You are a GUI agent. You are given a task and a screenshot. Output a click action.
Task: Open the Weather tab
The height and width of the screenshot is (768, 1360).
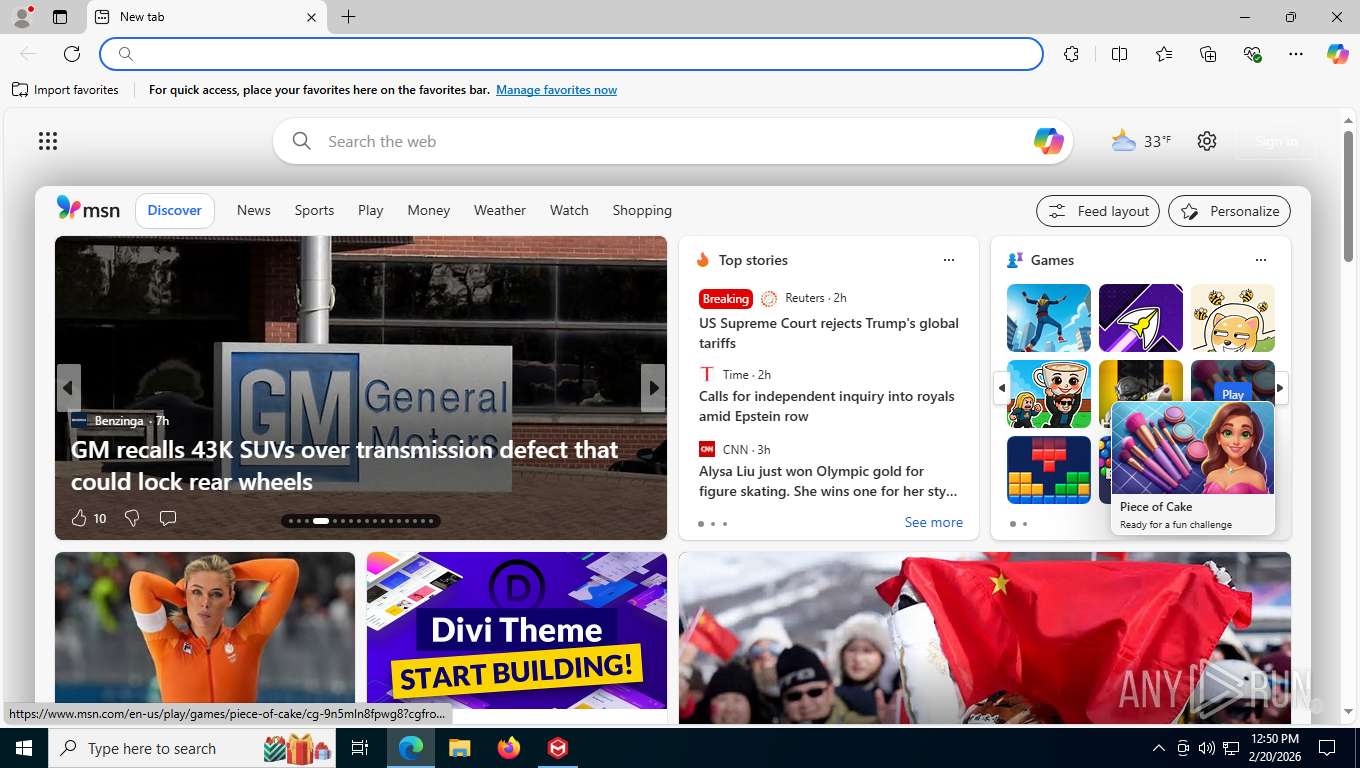point(500,210)
